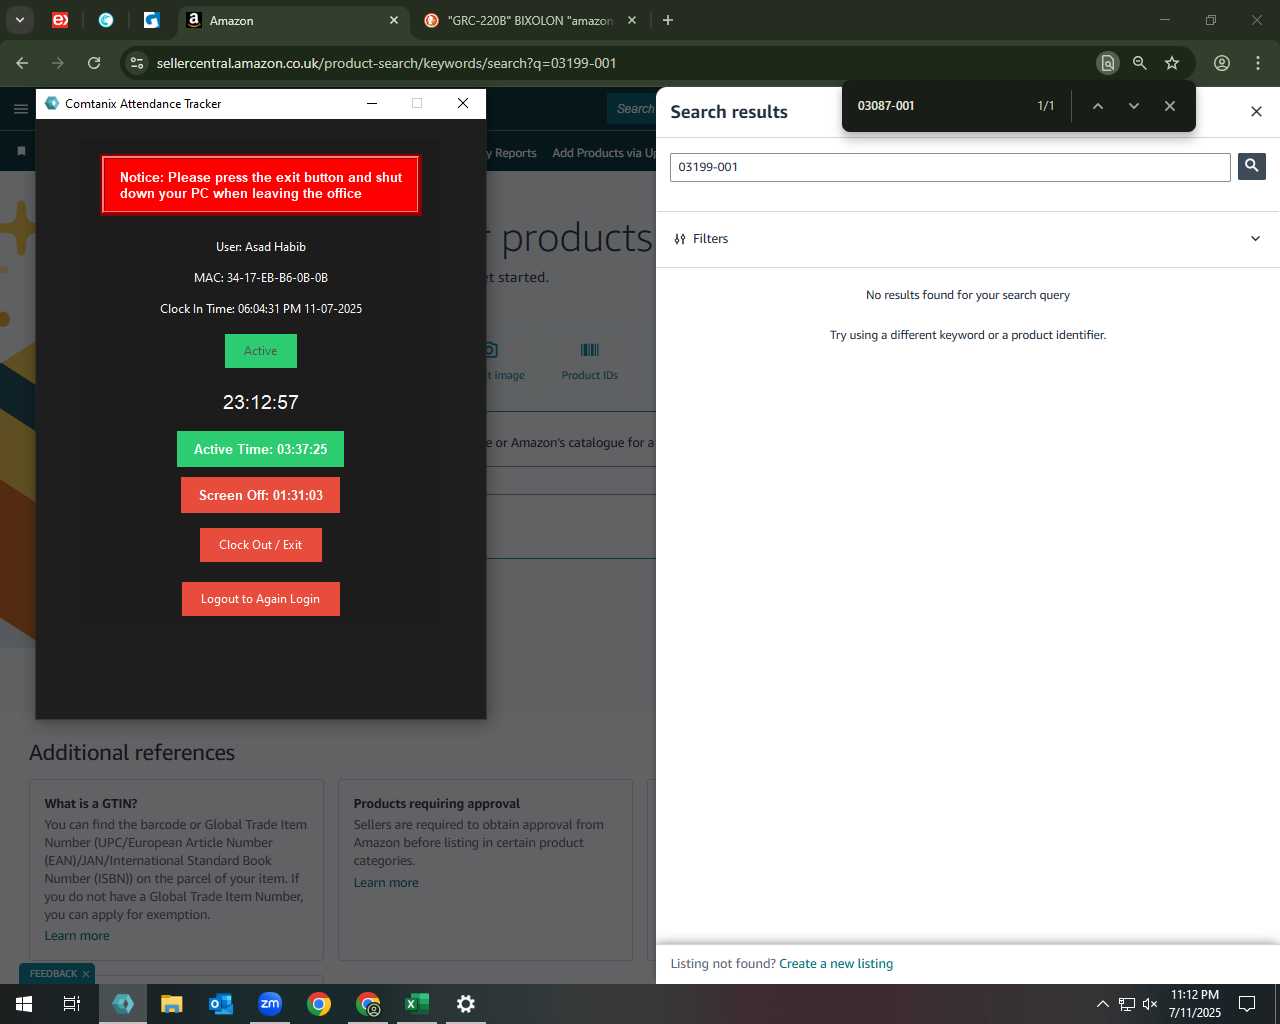Open a new browser tab

tap(668, 20)
